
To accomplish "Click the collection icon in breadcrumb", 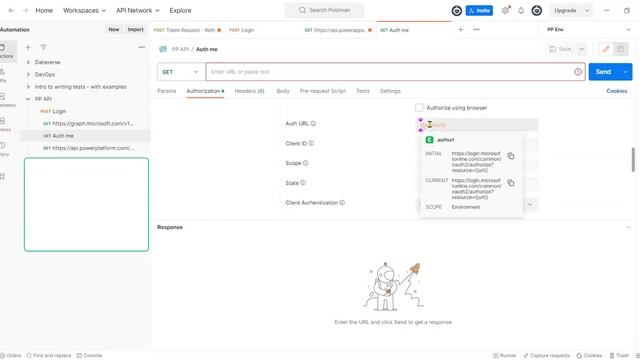I will pyautogui.click(x=163, y=49).
